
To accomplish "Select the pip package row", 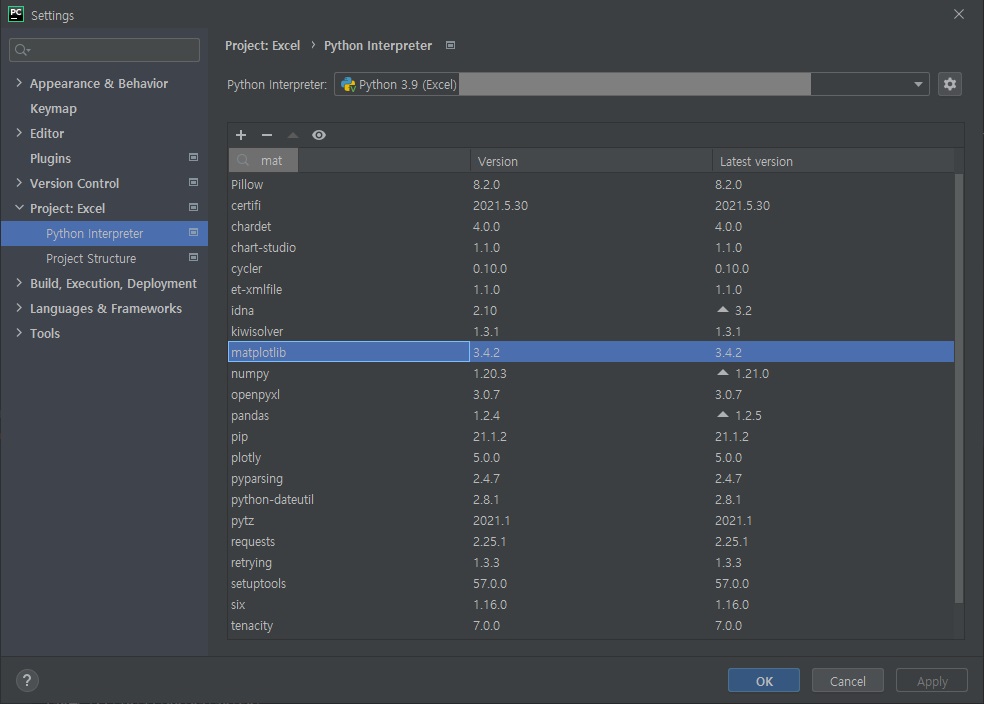I will click(591, 436).
